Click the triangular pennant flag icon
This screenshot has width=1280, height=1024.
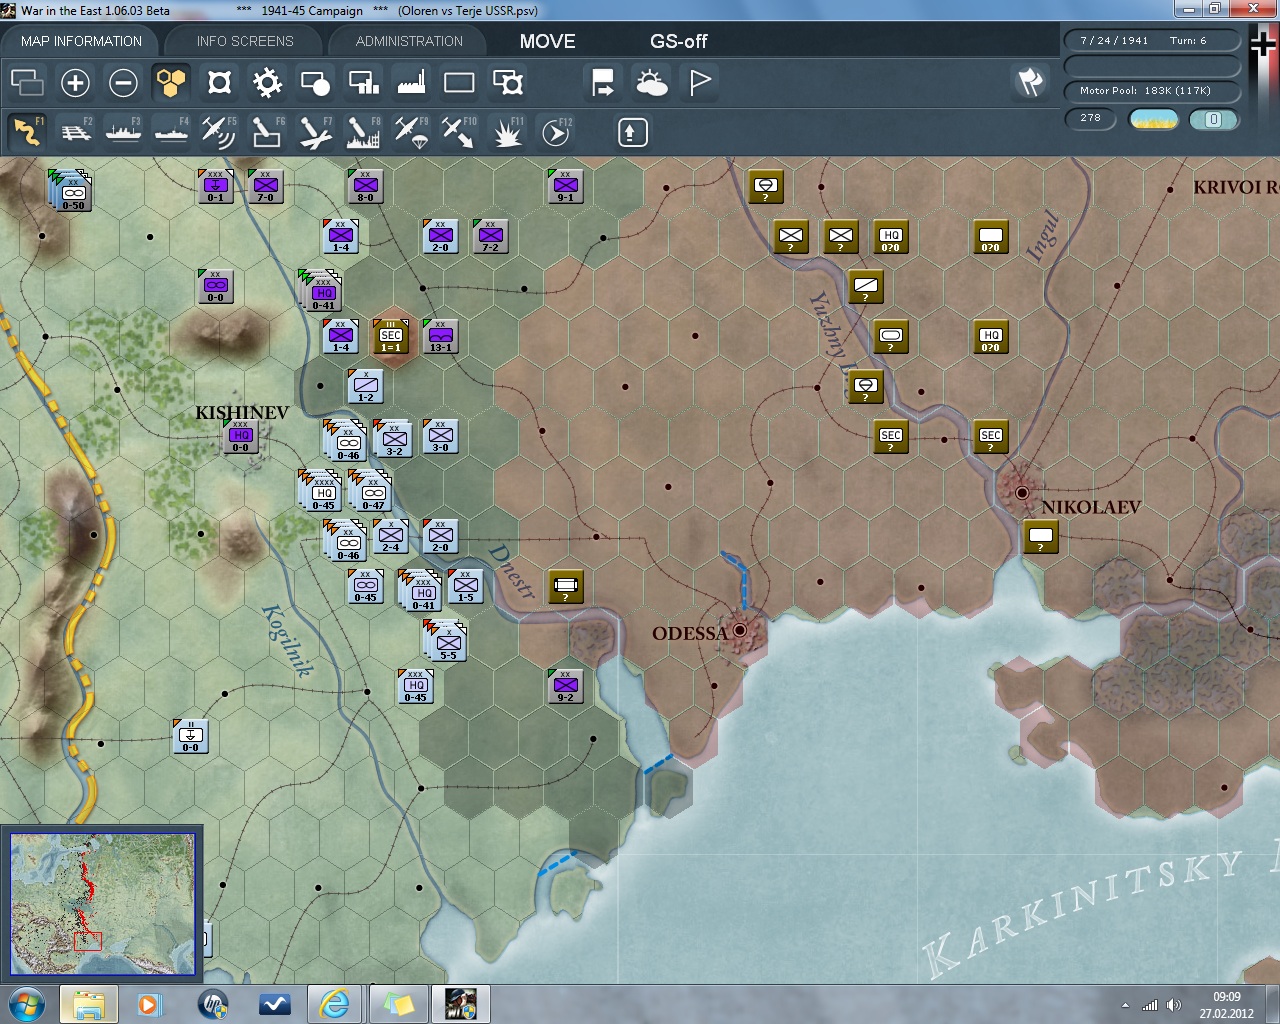pyautogui.click(x=700, y=83)
